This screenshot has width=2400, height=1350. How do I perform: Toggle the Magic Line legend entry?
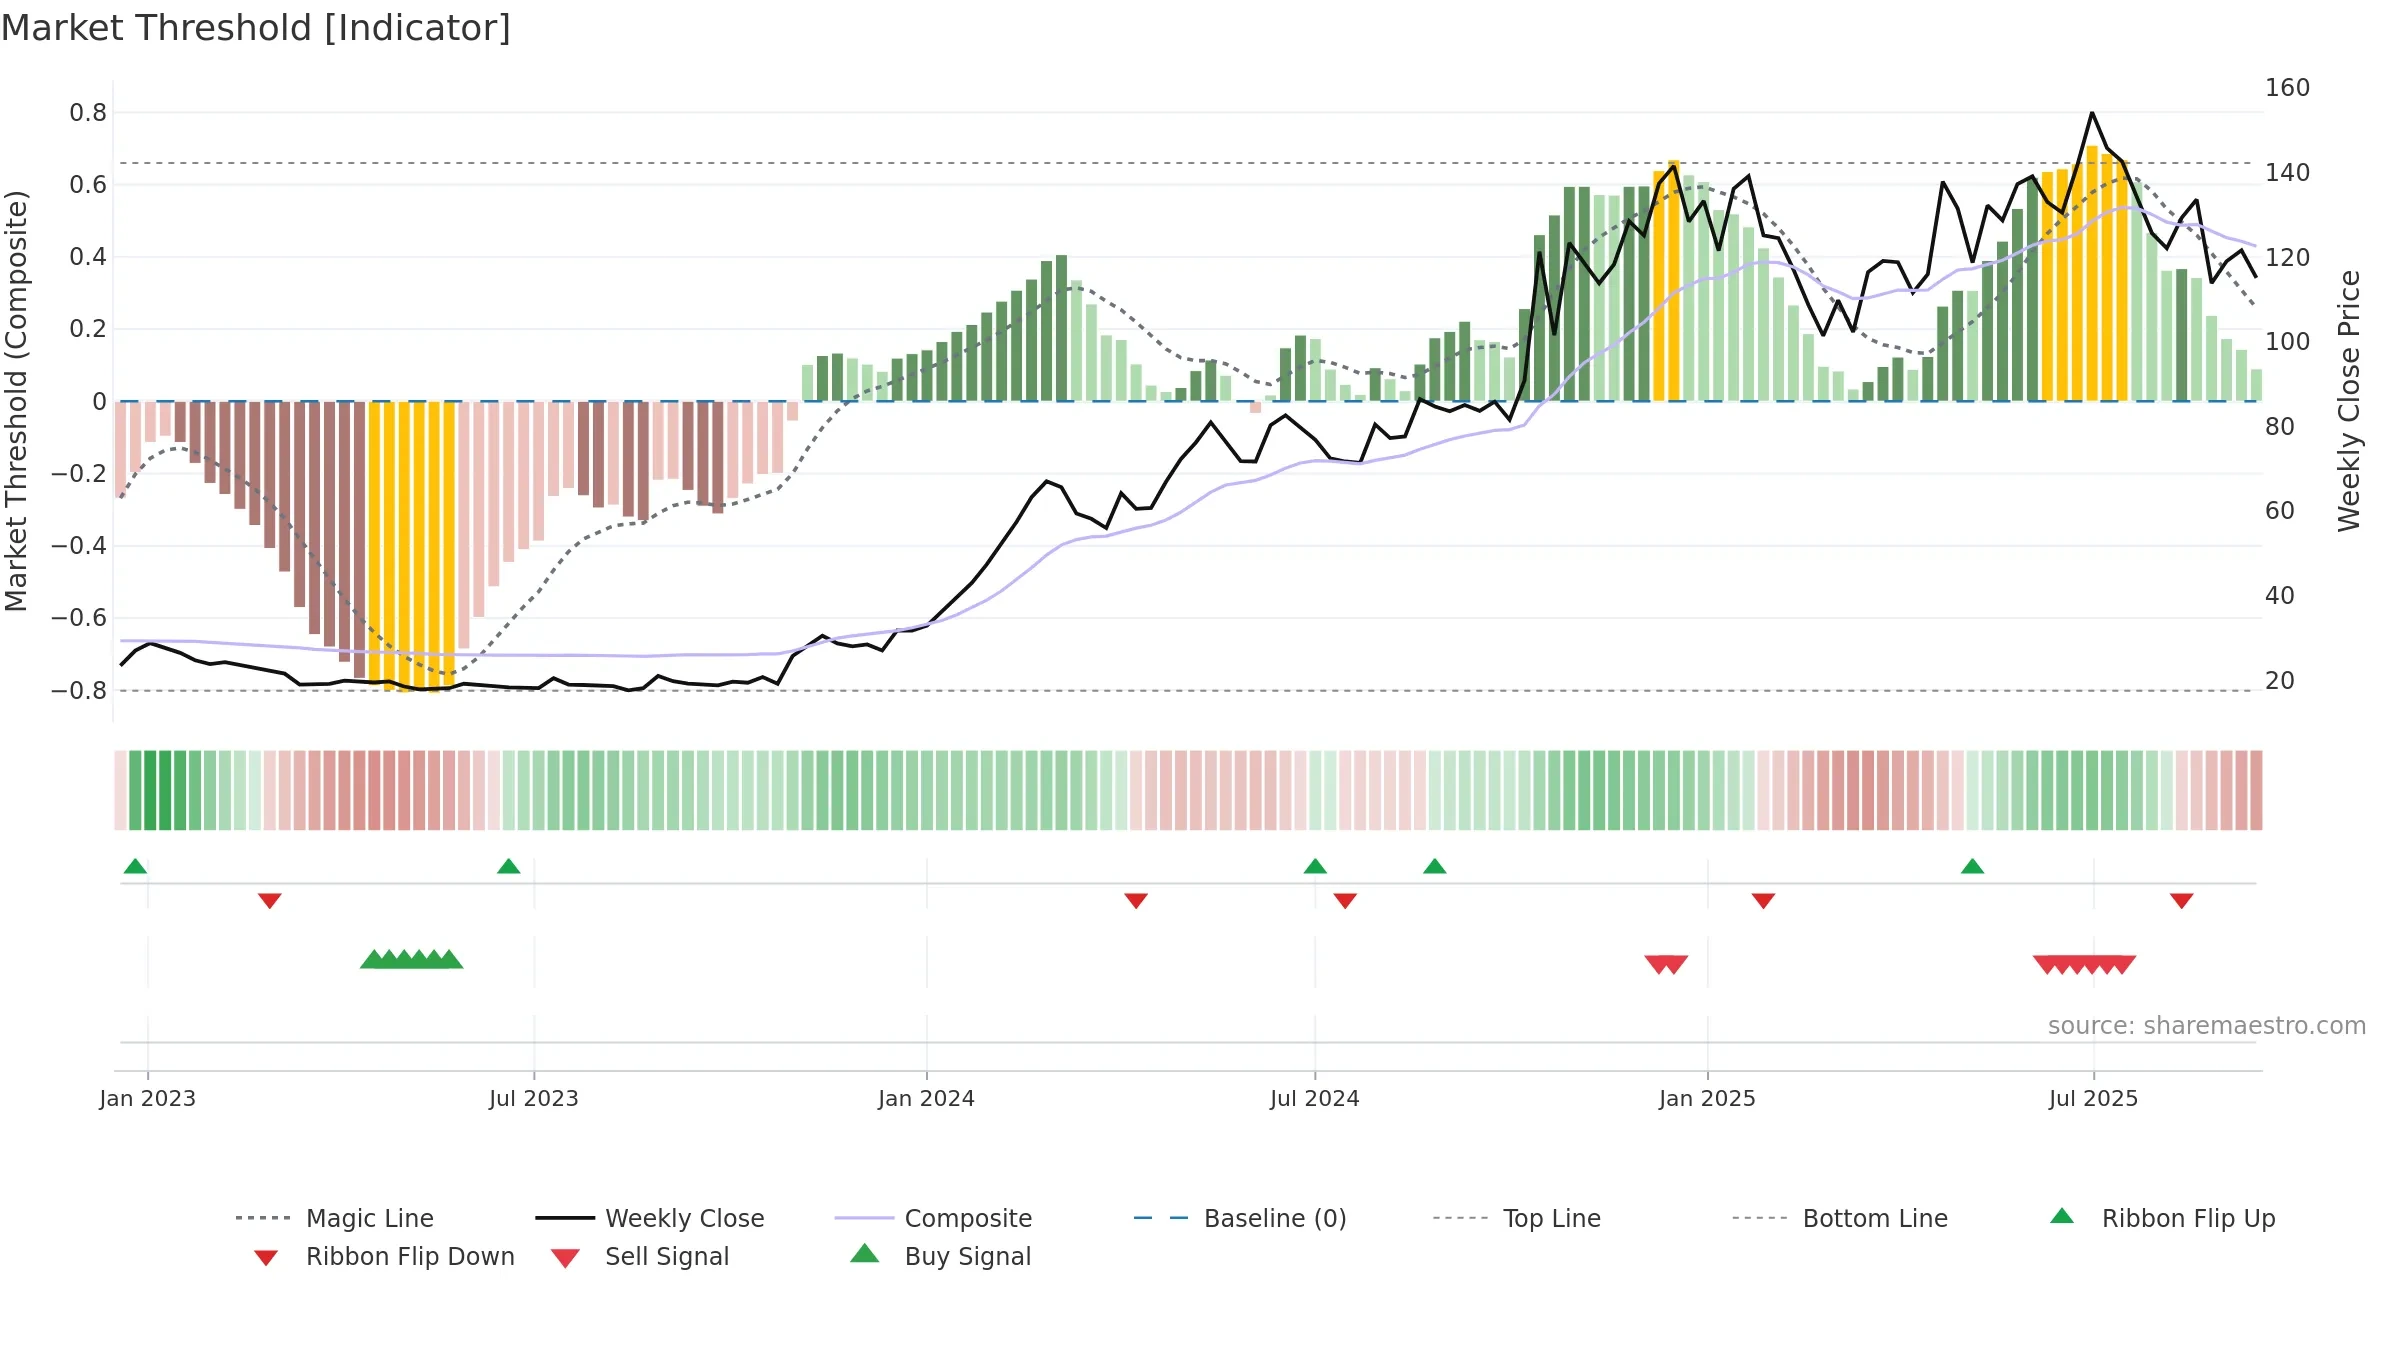[335, 1218]
